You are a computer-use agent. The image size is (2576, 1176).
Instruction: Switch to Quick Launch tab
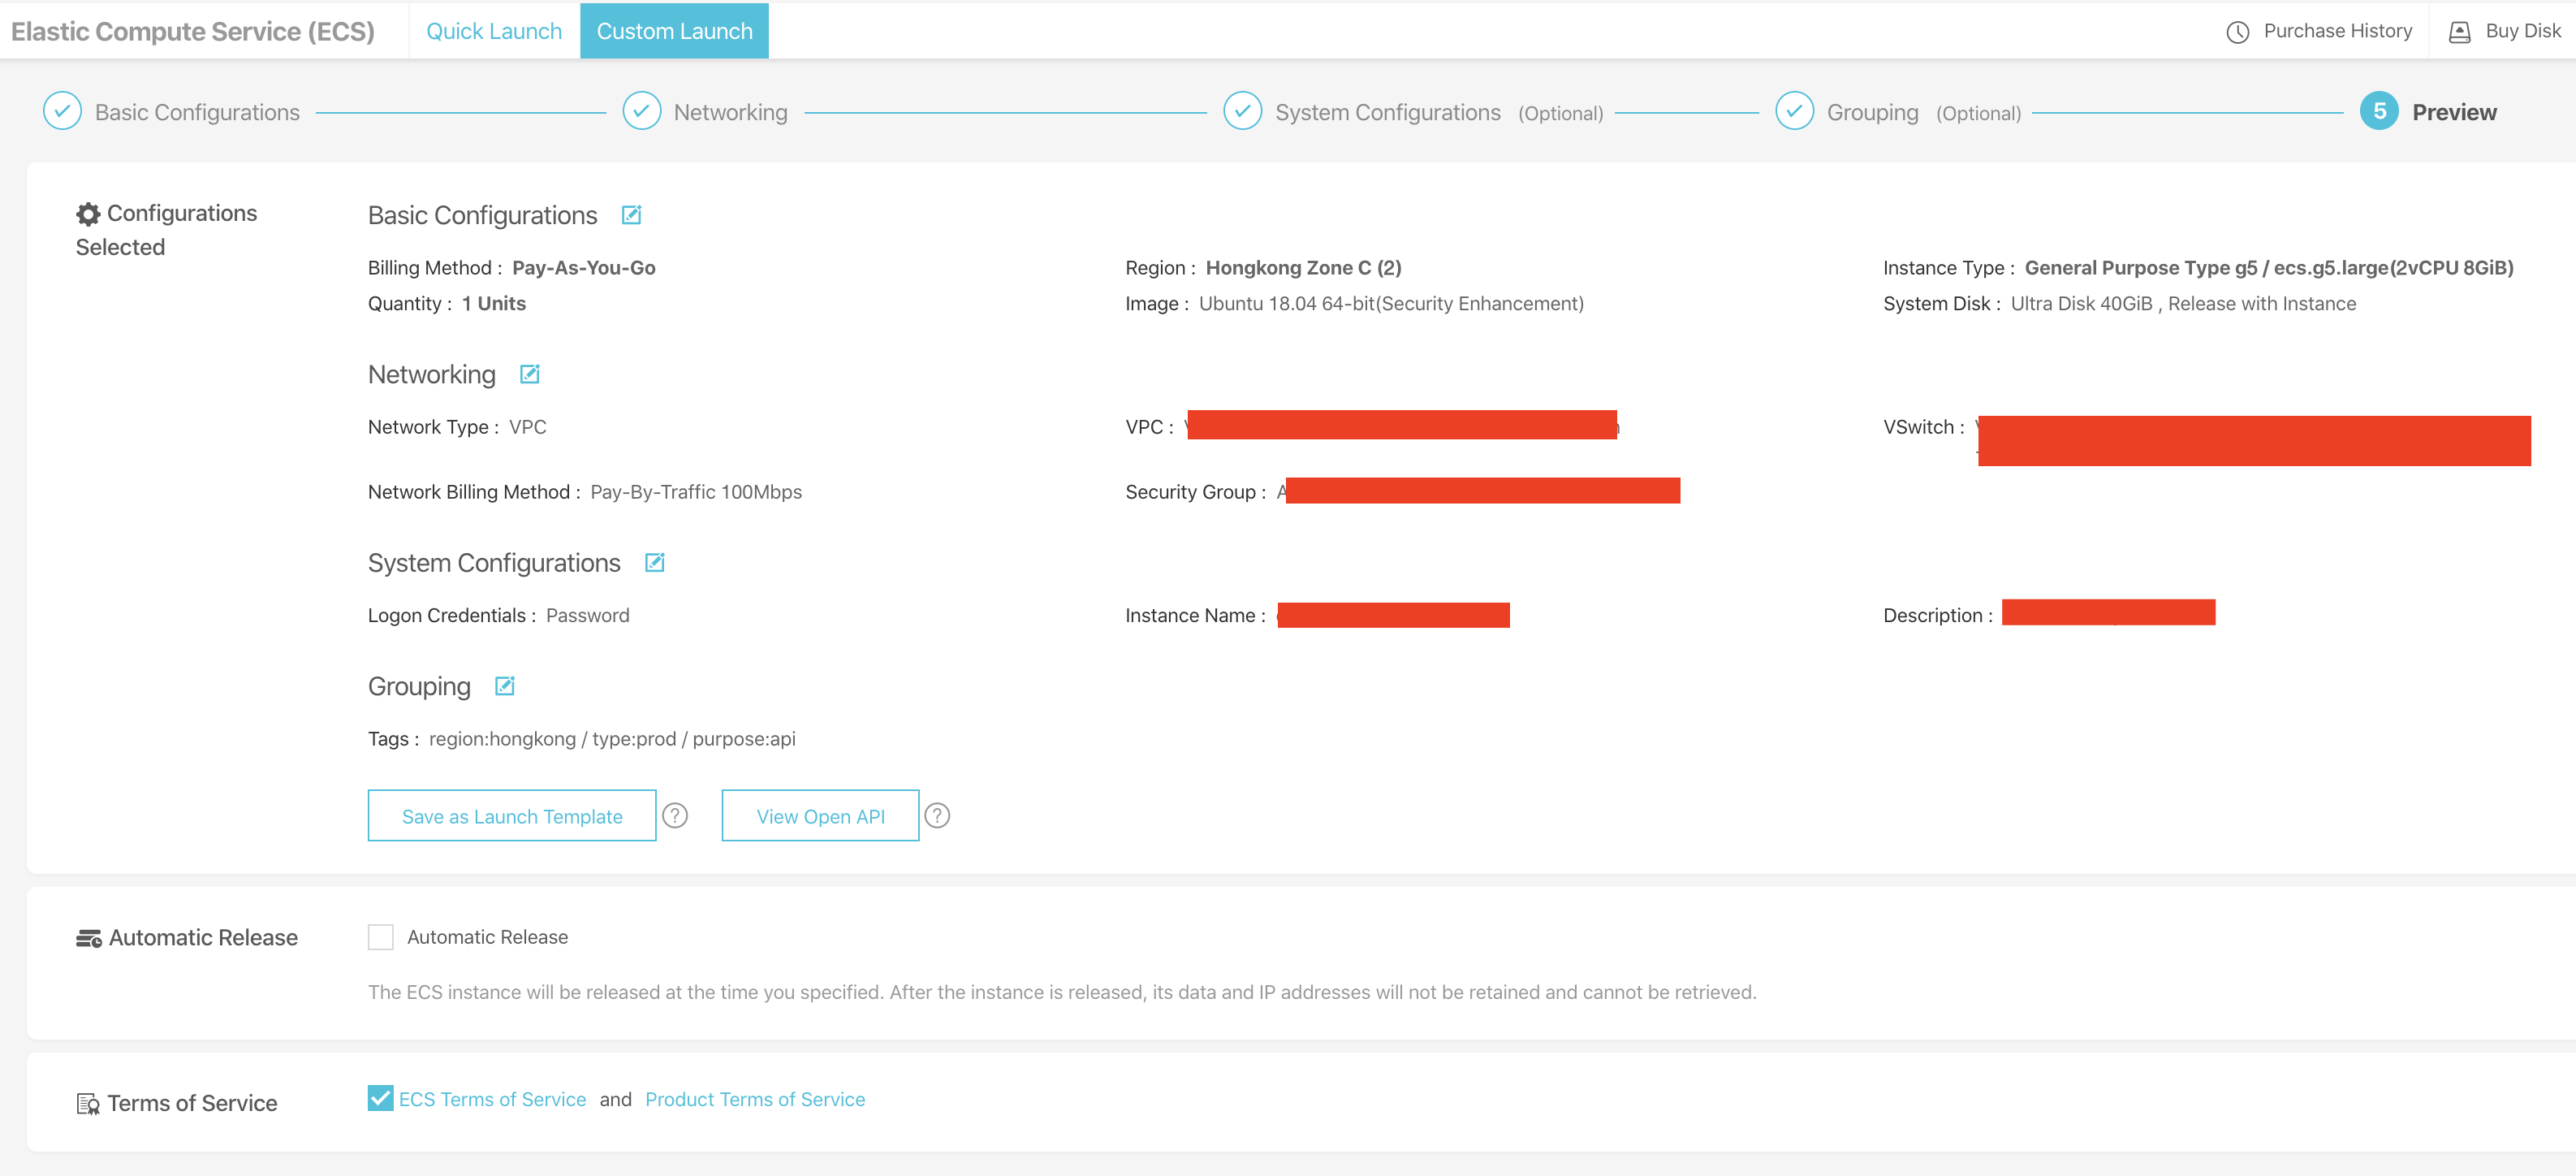click(494, 31)
